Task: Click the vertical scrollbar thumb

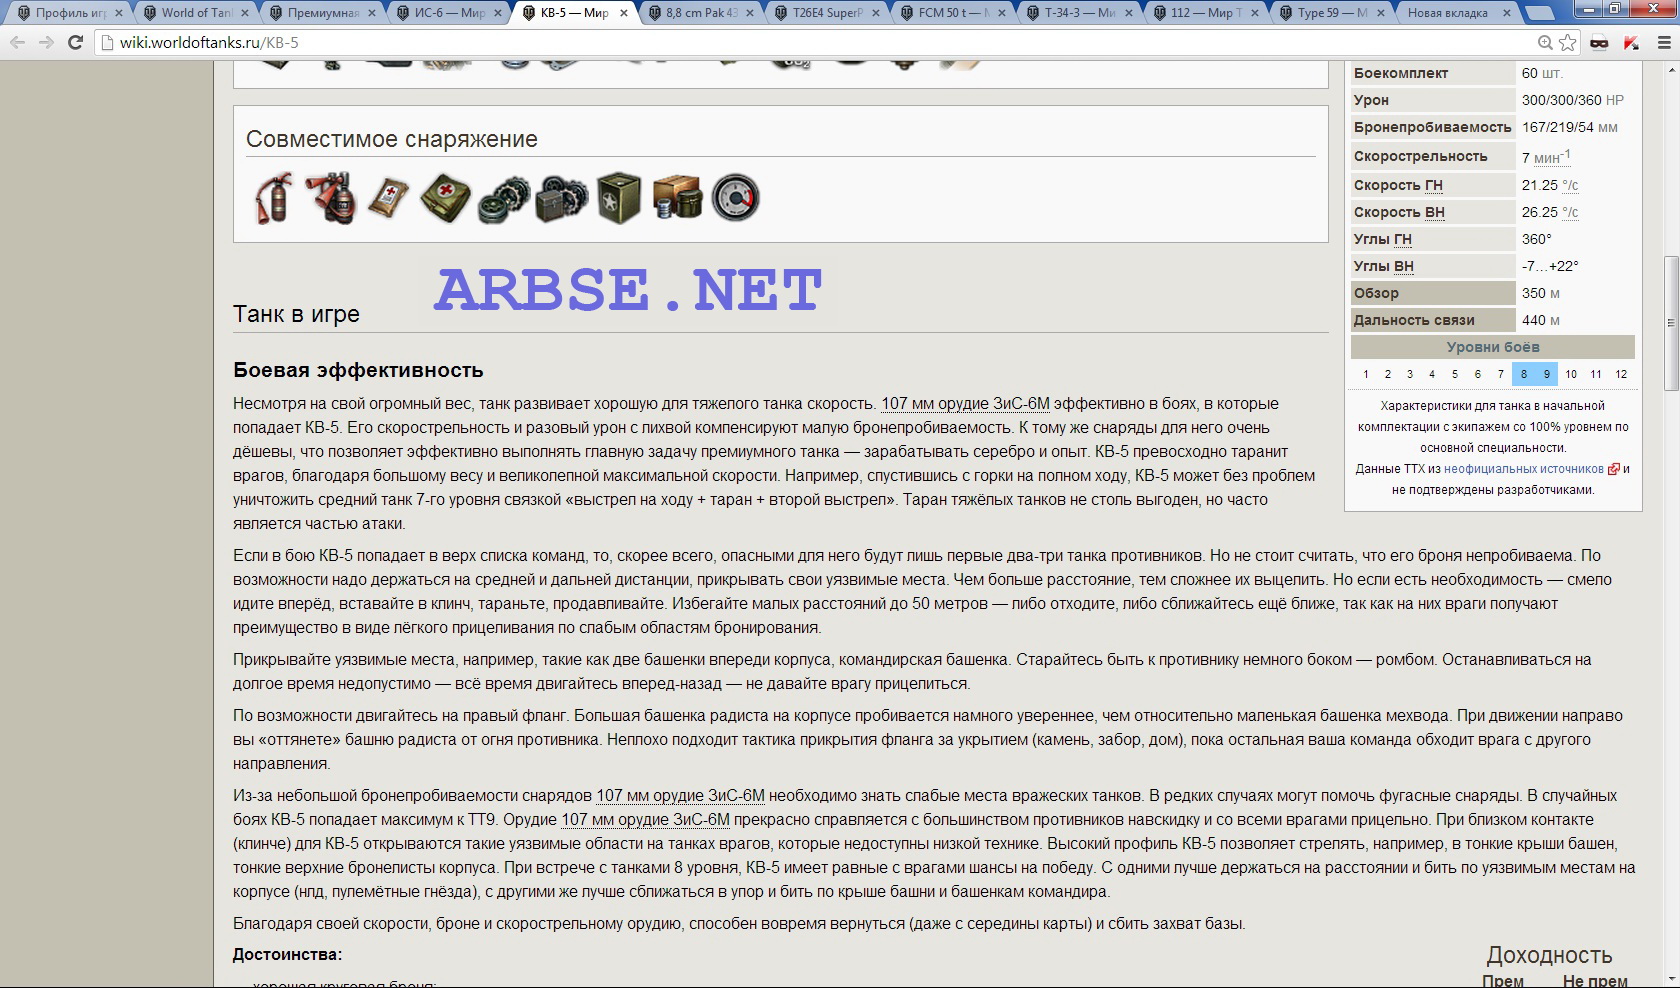Action: click(x=1669, y=324)
